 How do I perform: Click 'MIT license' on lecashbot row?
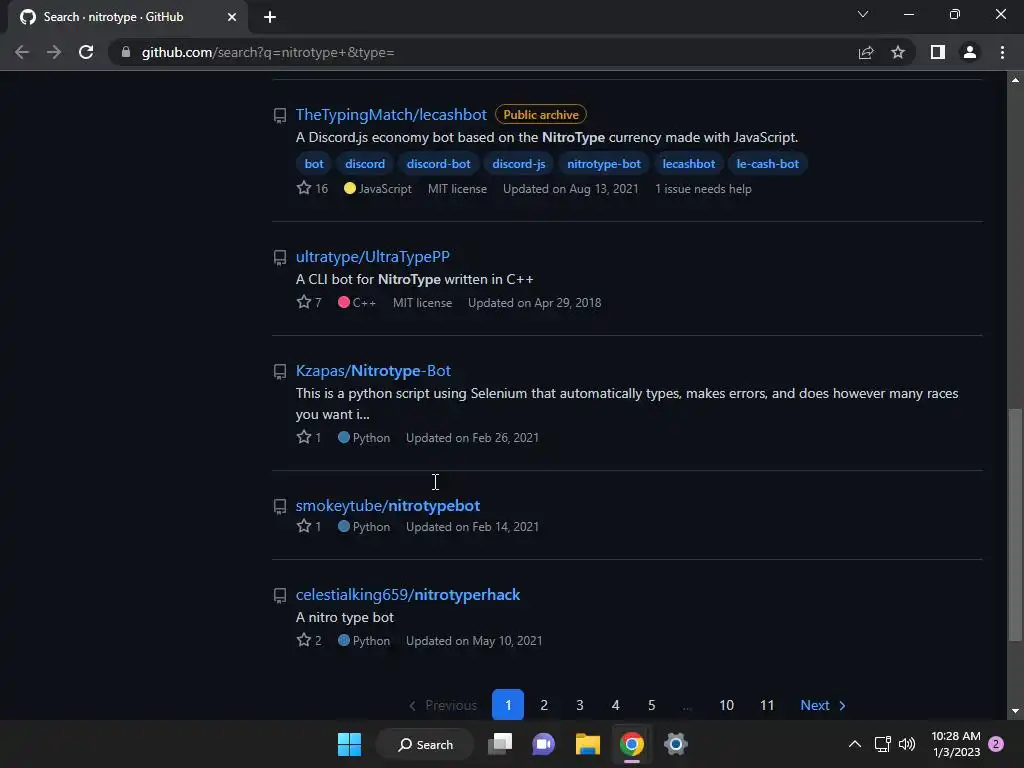[x=457, y=189]
